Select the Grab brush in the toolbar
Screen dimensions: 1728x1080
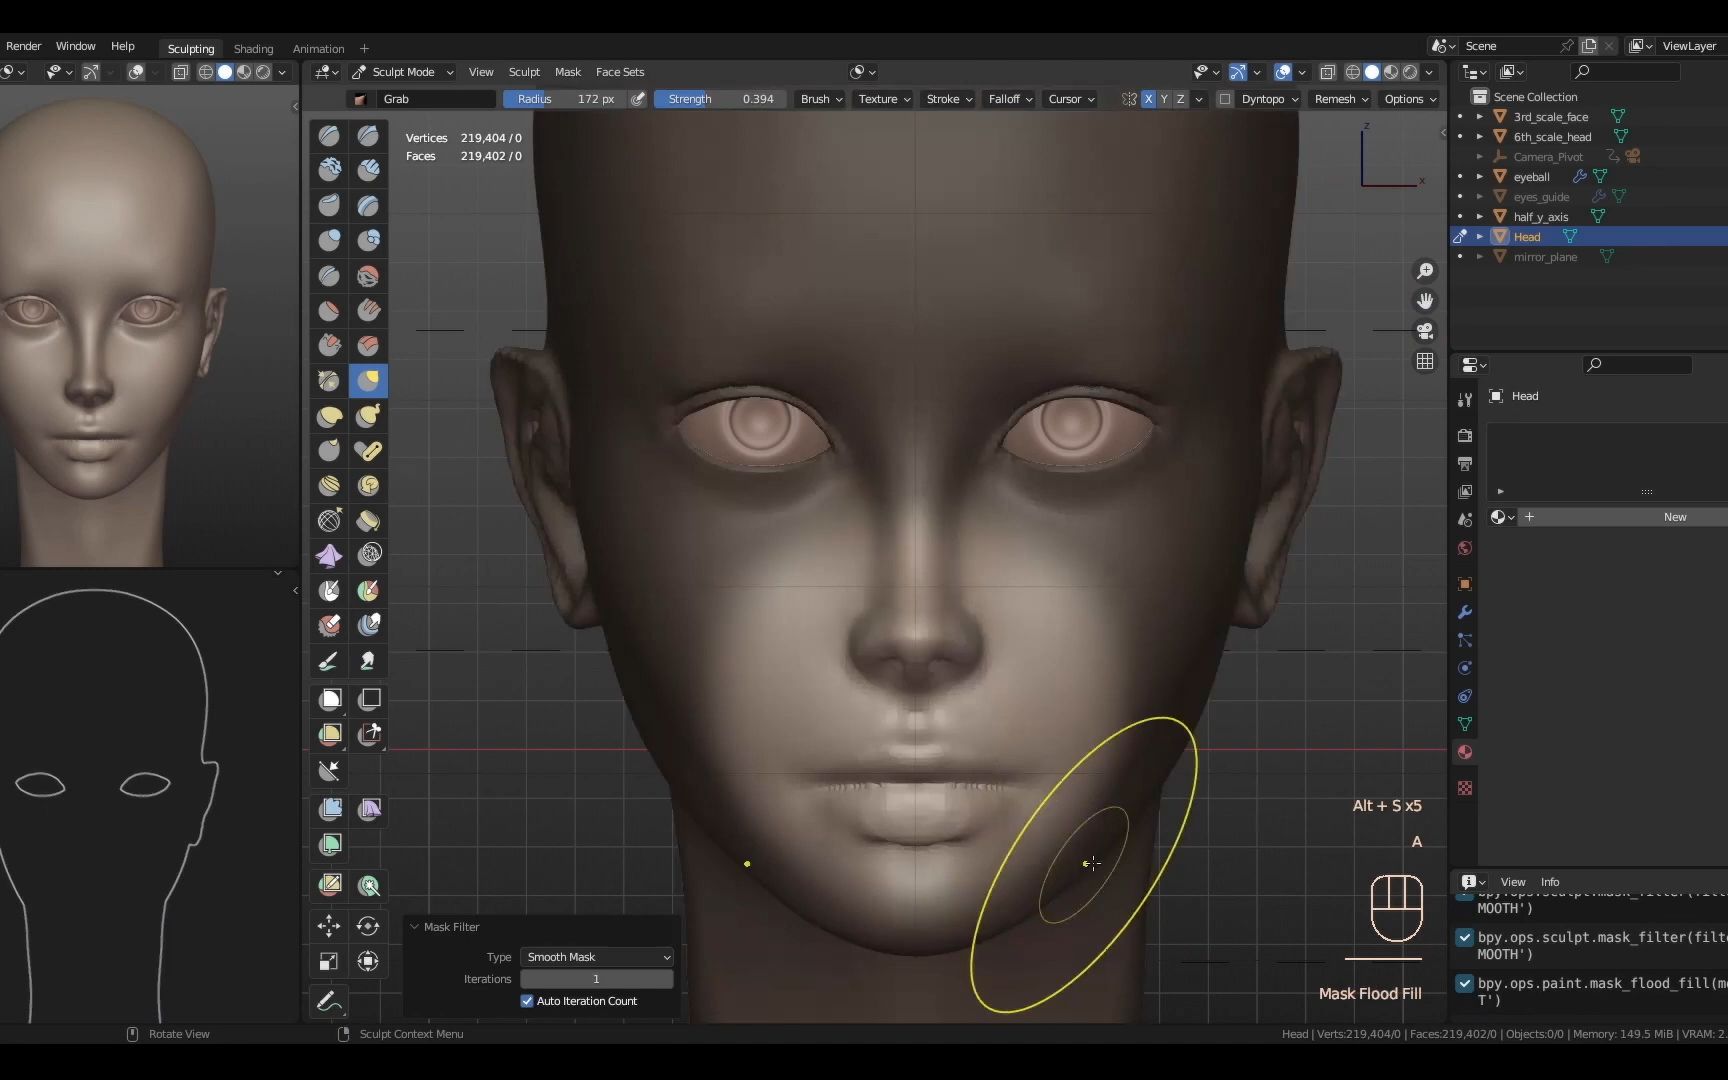click(x=368, y=380)
